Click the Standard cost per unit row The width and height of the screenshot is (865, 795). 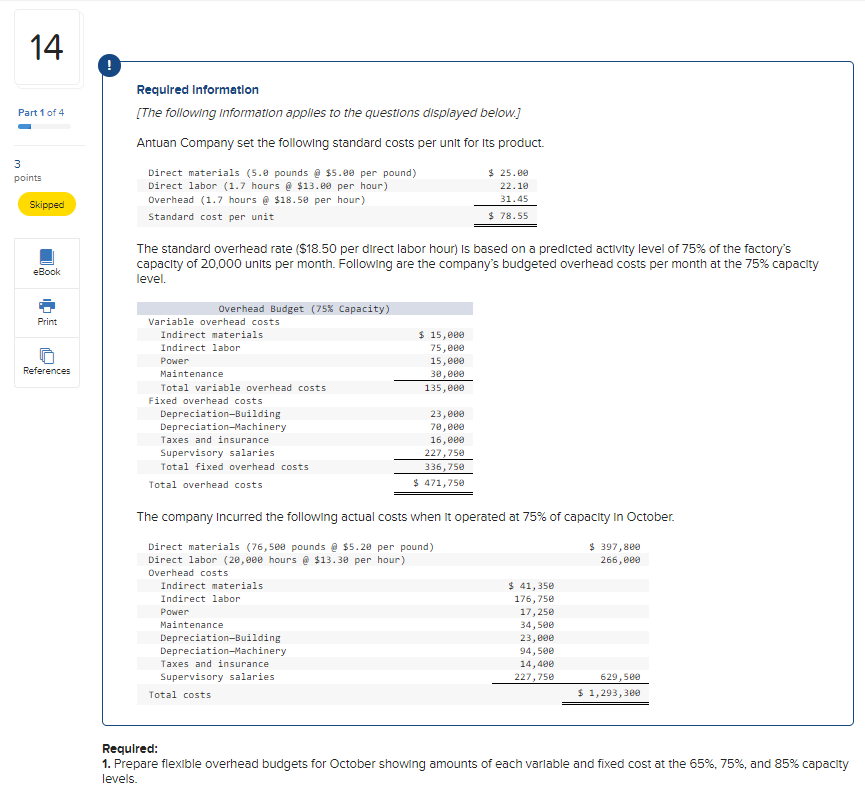click(x=337, y=216)
